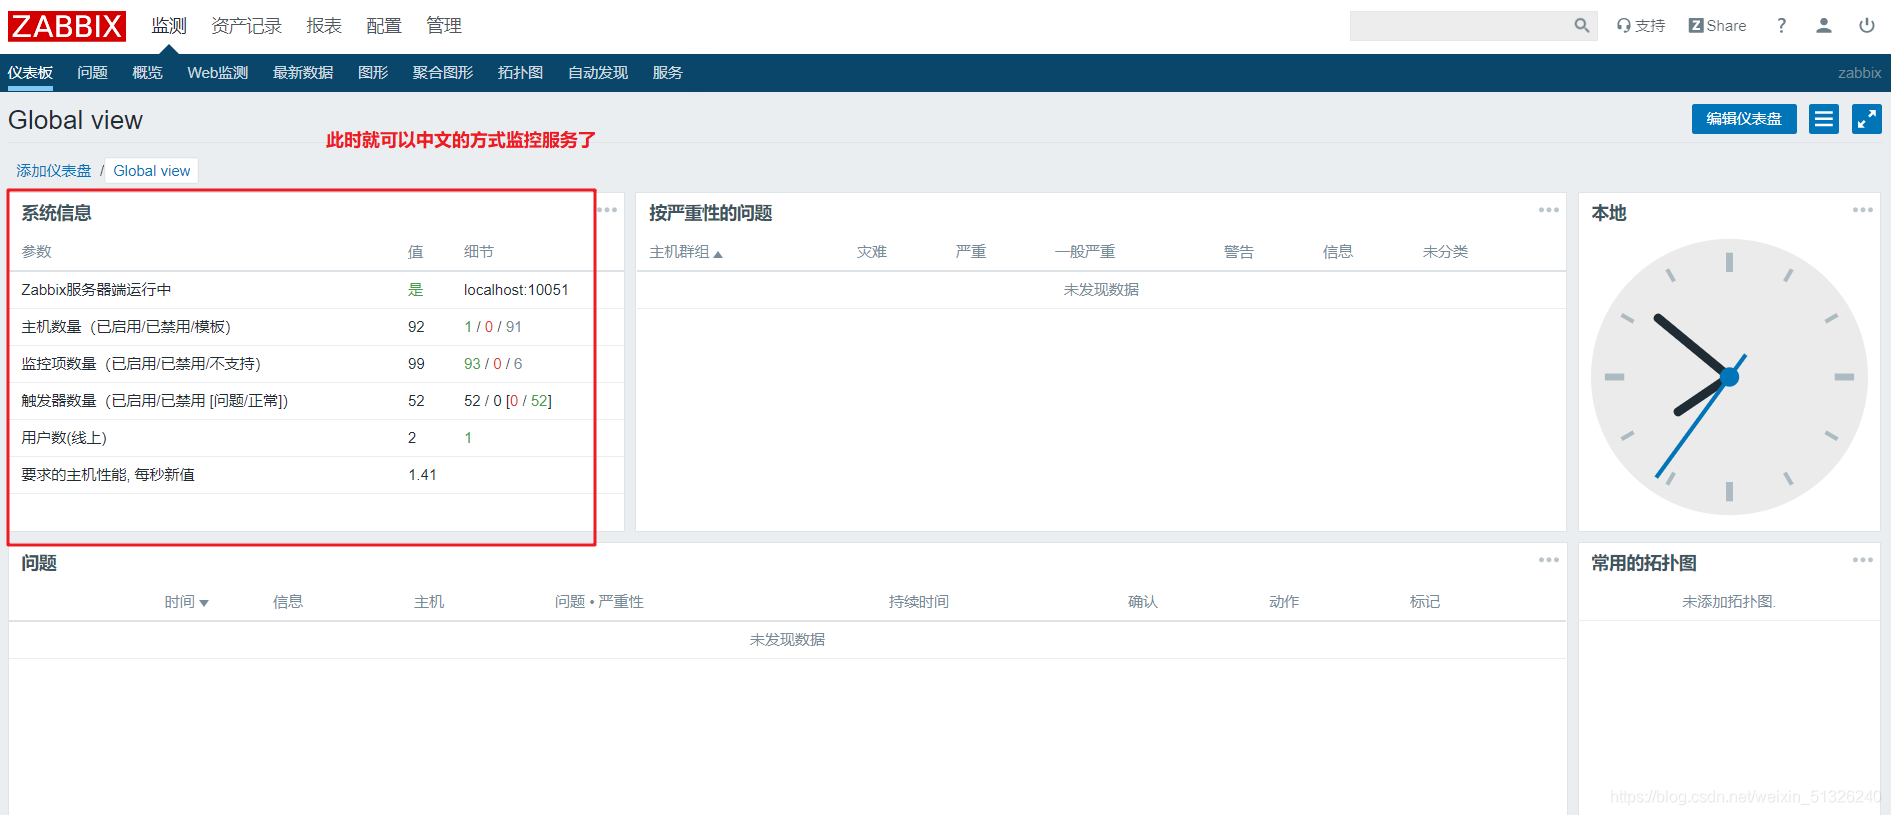Select the 聚合图形 submenu tab
The height and width of the screenshot is (815, 1891).
click(x=443, y=73)
